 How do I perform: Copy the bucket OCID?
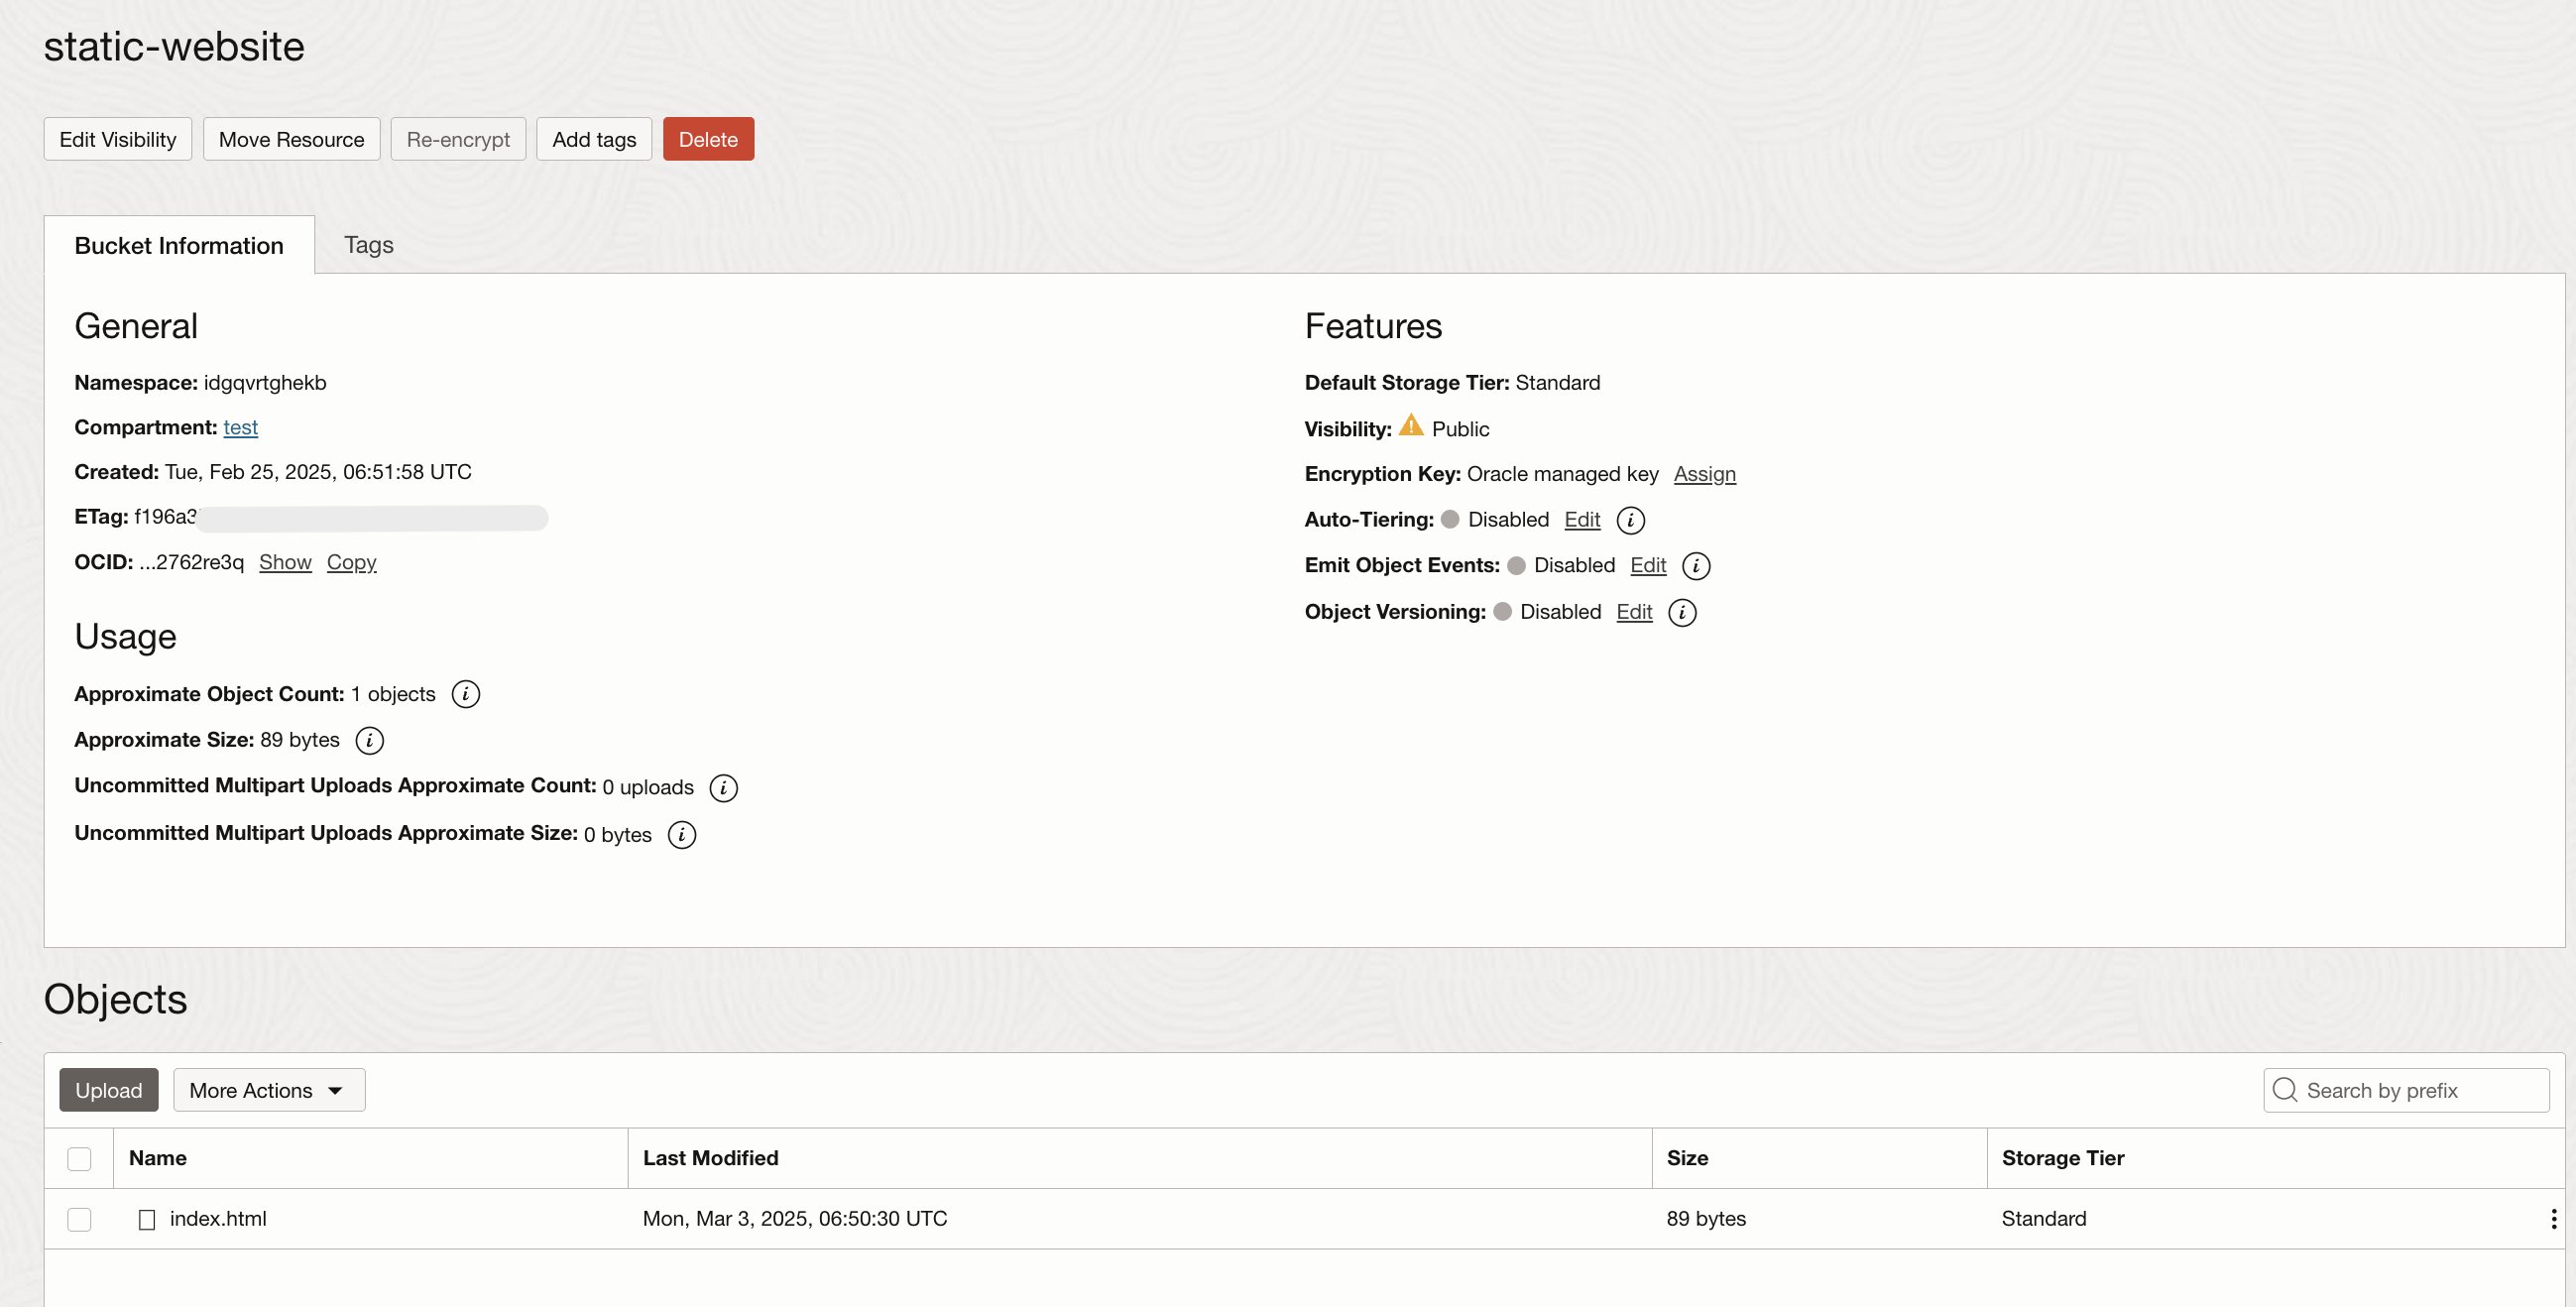pyautogui.click(x=351, y=562)
